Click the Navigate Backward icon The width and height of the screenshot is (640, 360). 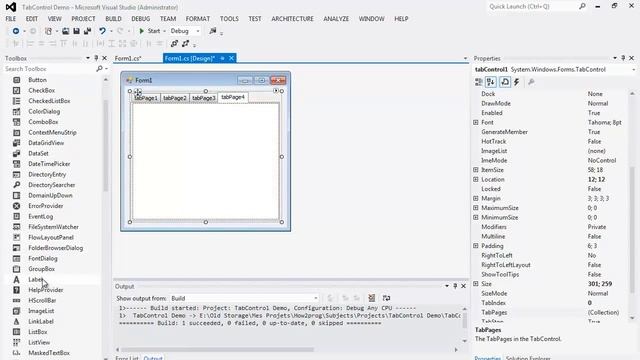[16, 31]
